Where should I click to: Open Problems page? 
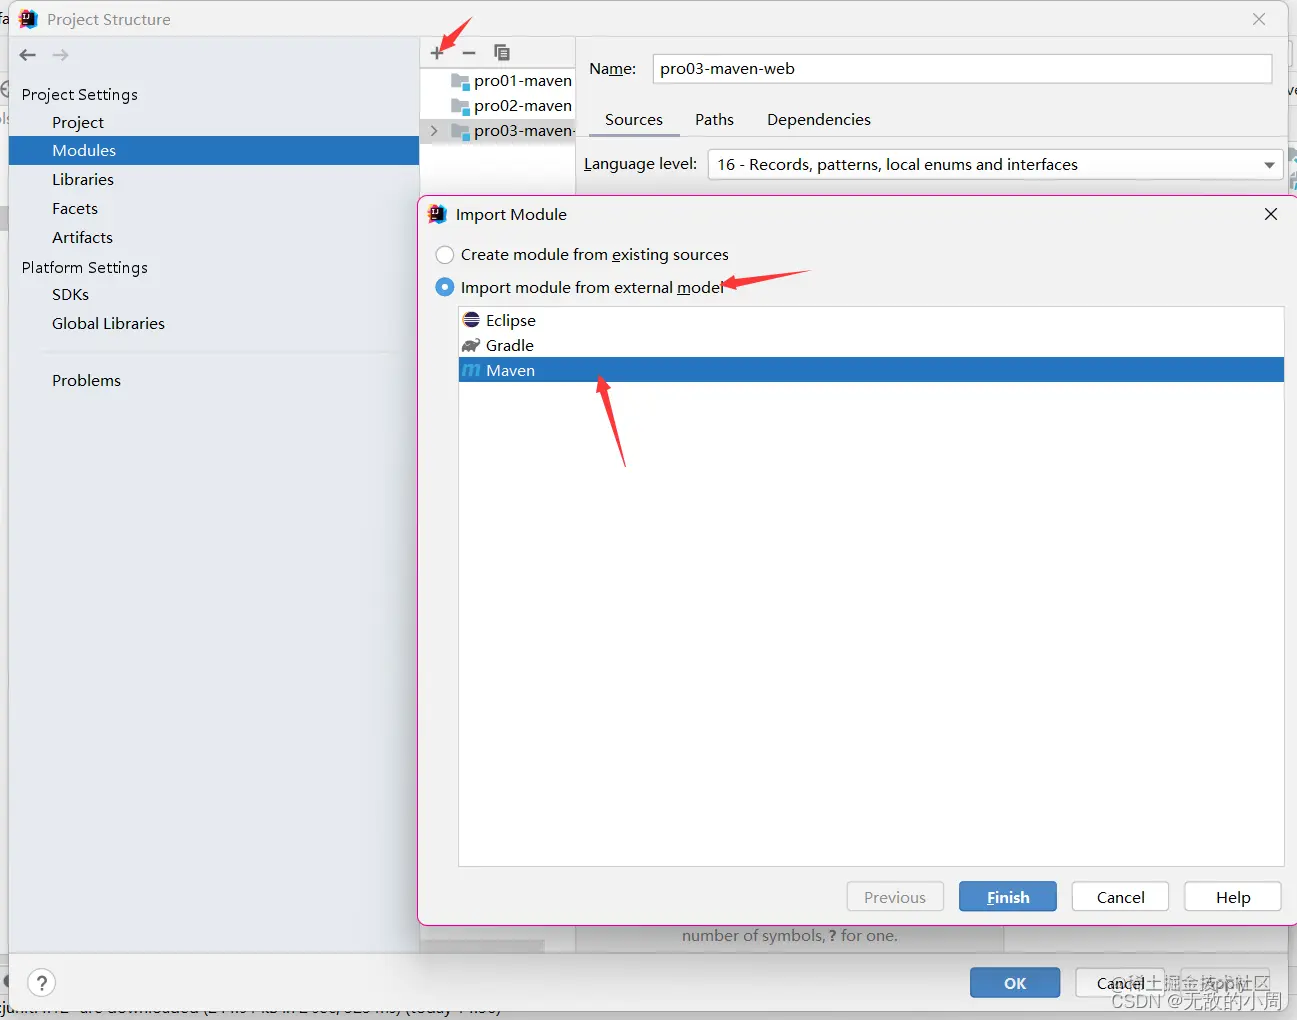(86, 380)
